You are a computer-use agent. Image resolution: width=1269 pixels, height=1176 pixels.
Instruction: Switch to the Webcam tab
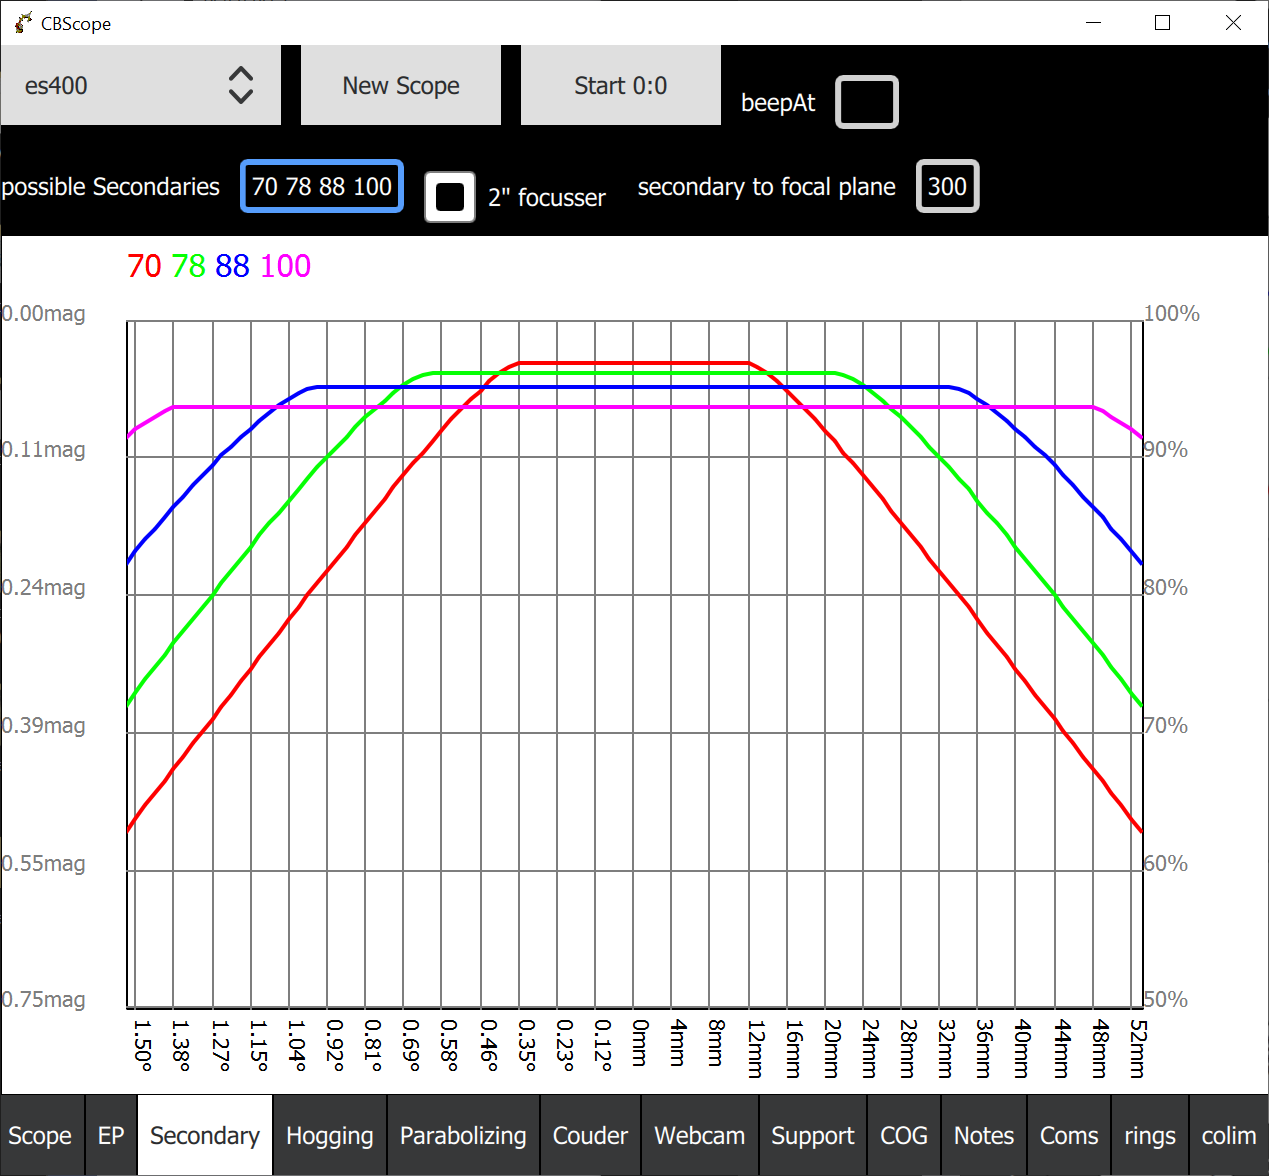pos(700,1135)
